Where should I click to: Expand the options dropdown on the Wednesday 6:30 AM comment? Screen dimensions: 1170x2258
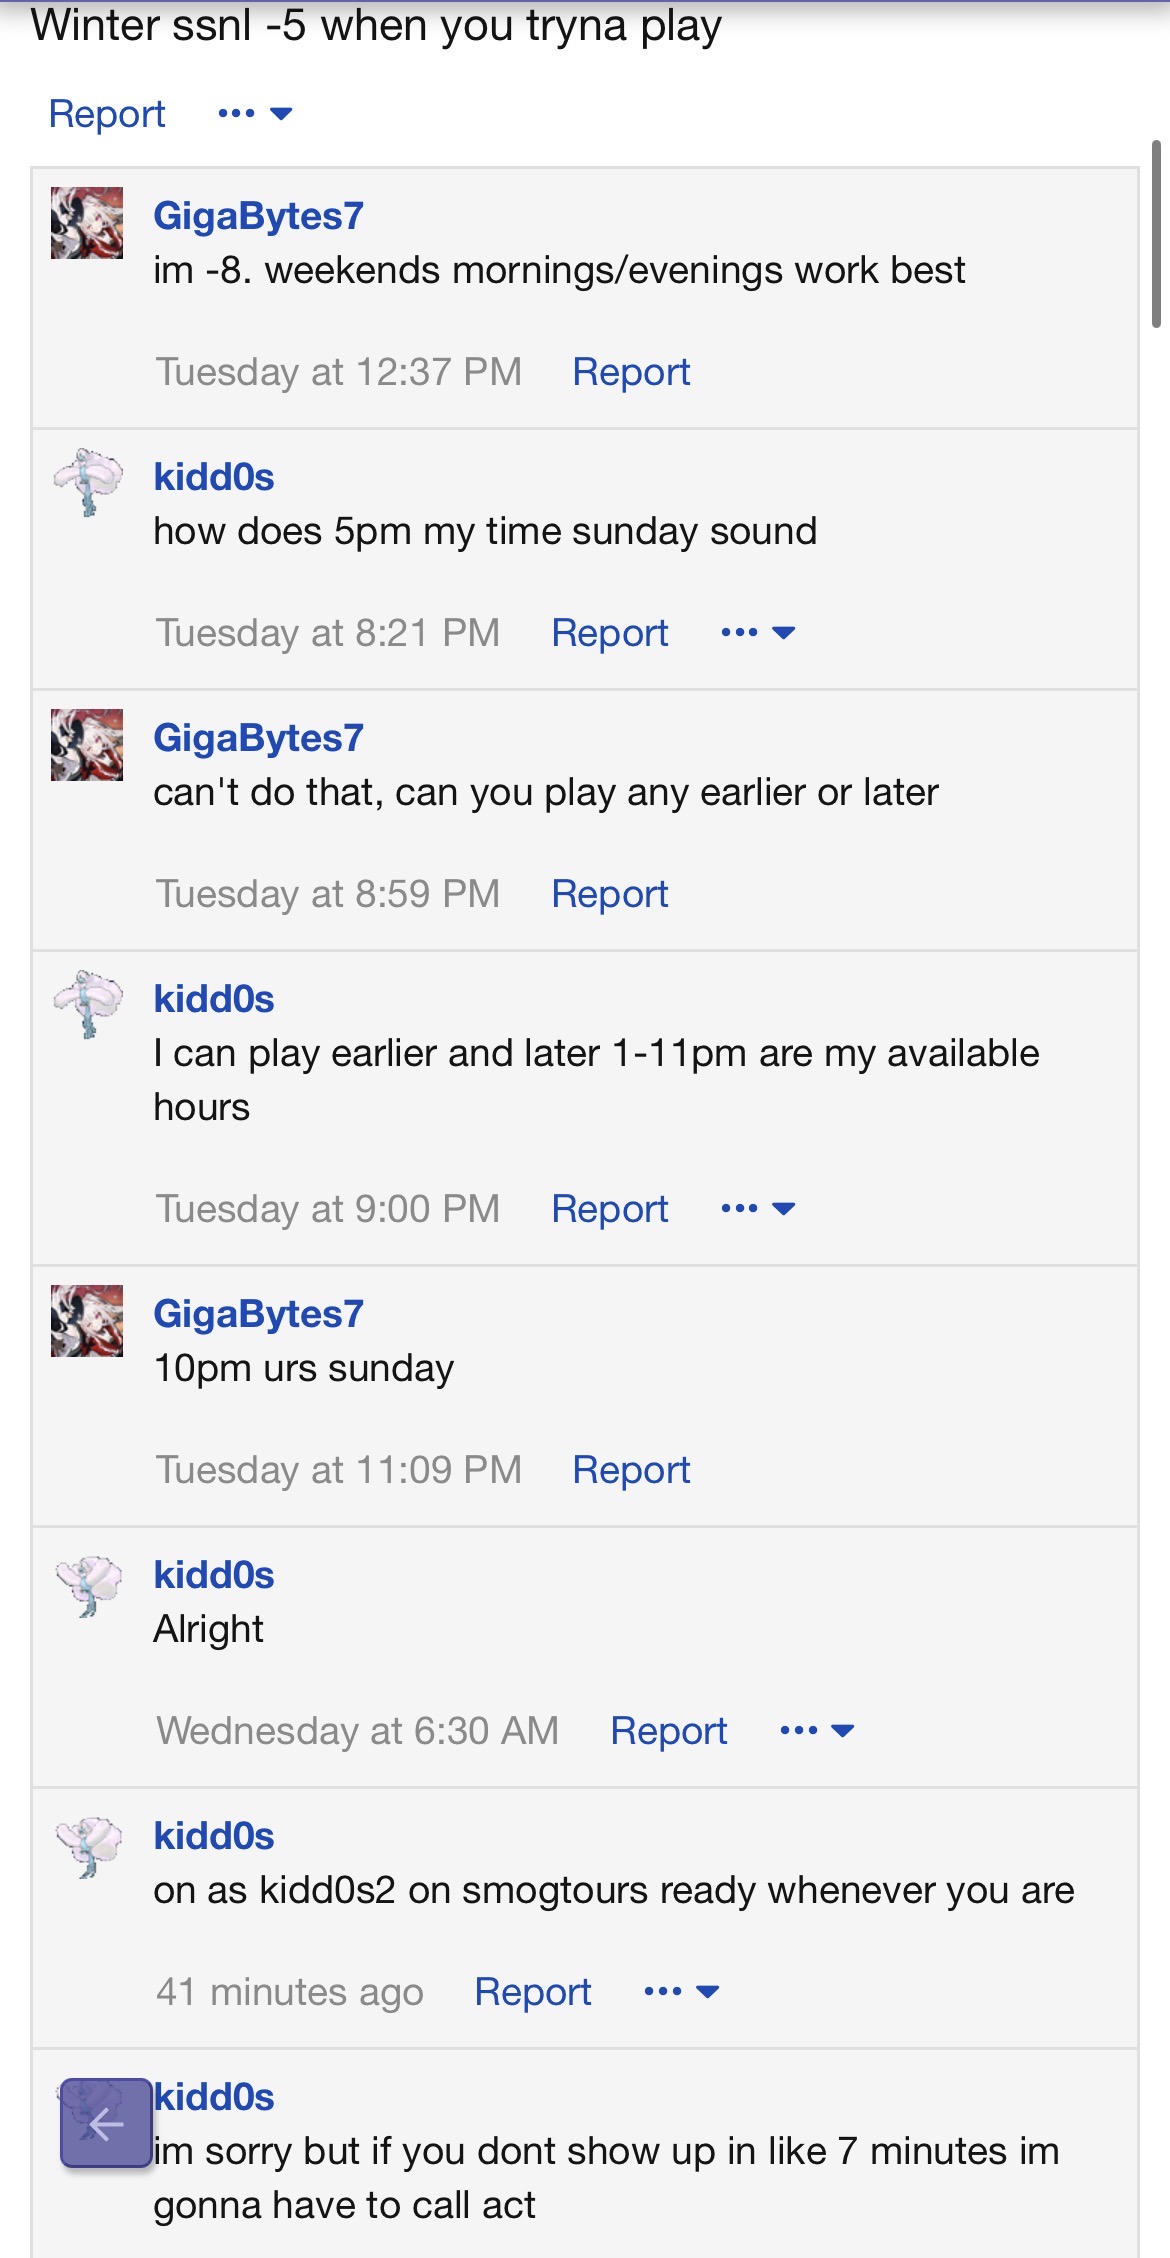(817, 1731)
